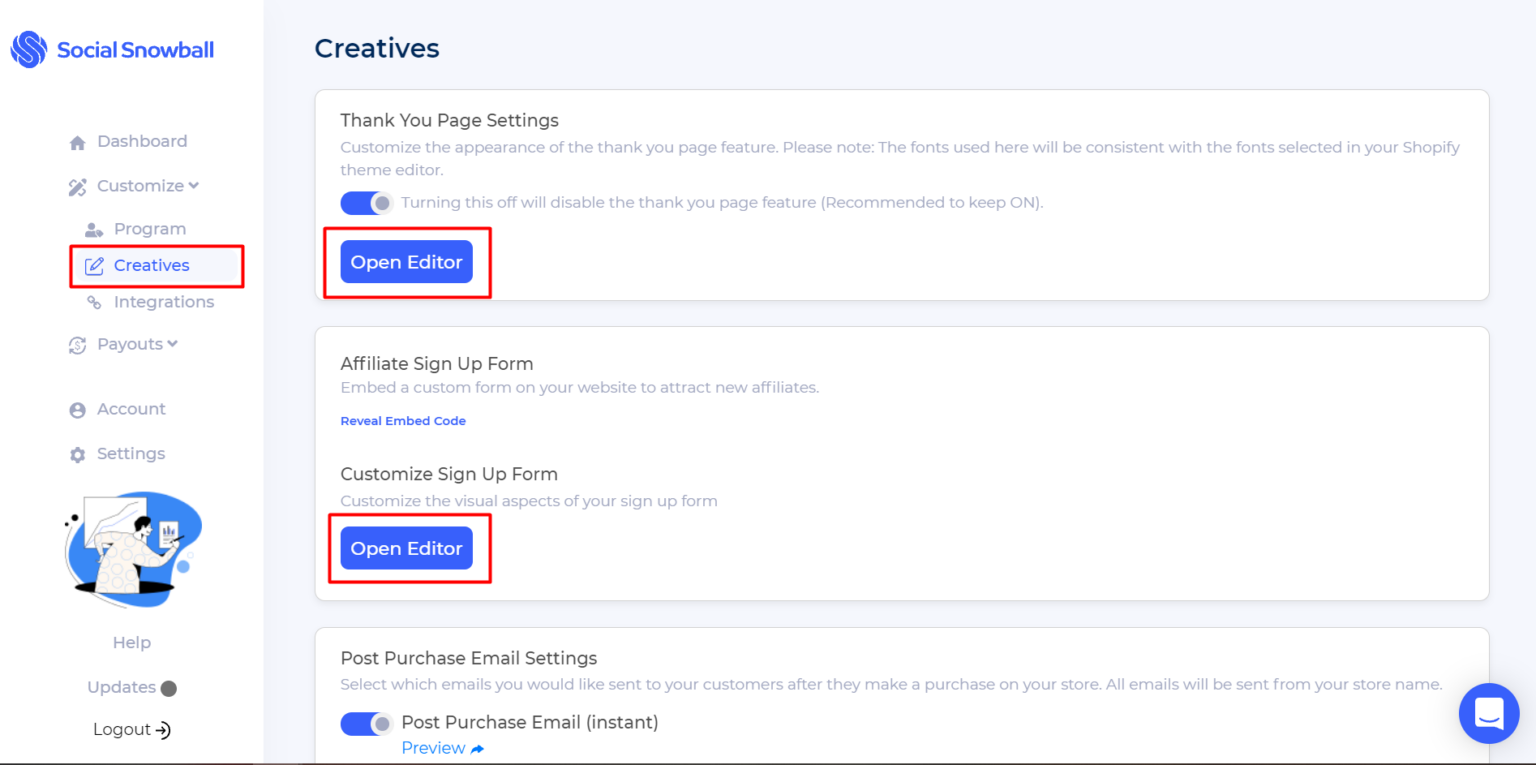Turn off Post Purchase Email (instant)
The image size is (1536, 765).
click(367, 722)
